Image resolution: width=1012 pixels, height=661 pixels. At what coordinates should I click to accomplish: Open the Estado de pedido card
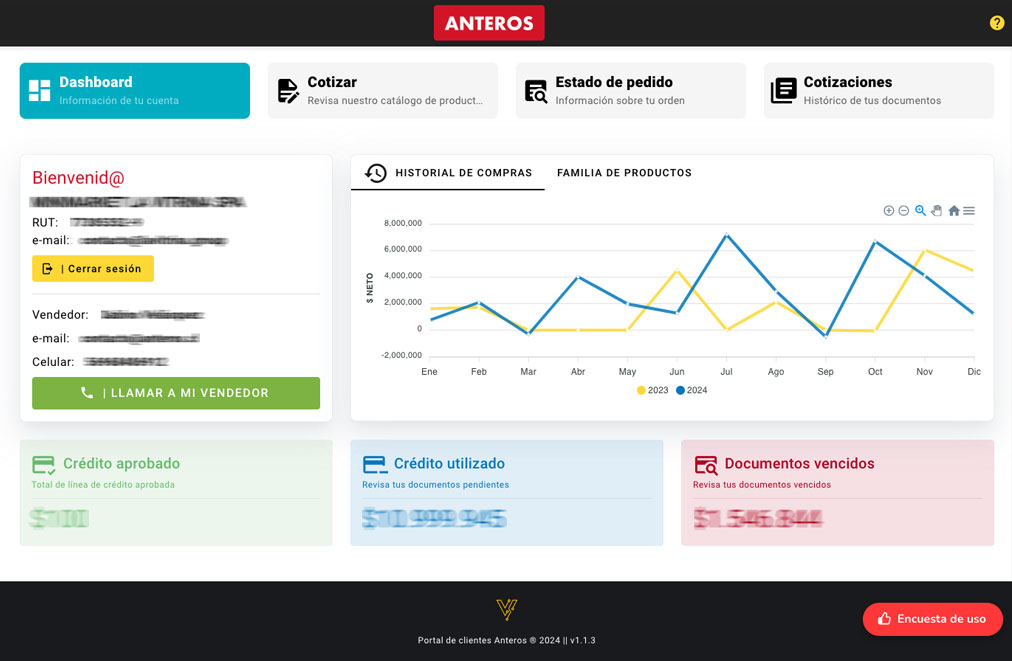pyautogui.click(x=631, y=90)
